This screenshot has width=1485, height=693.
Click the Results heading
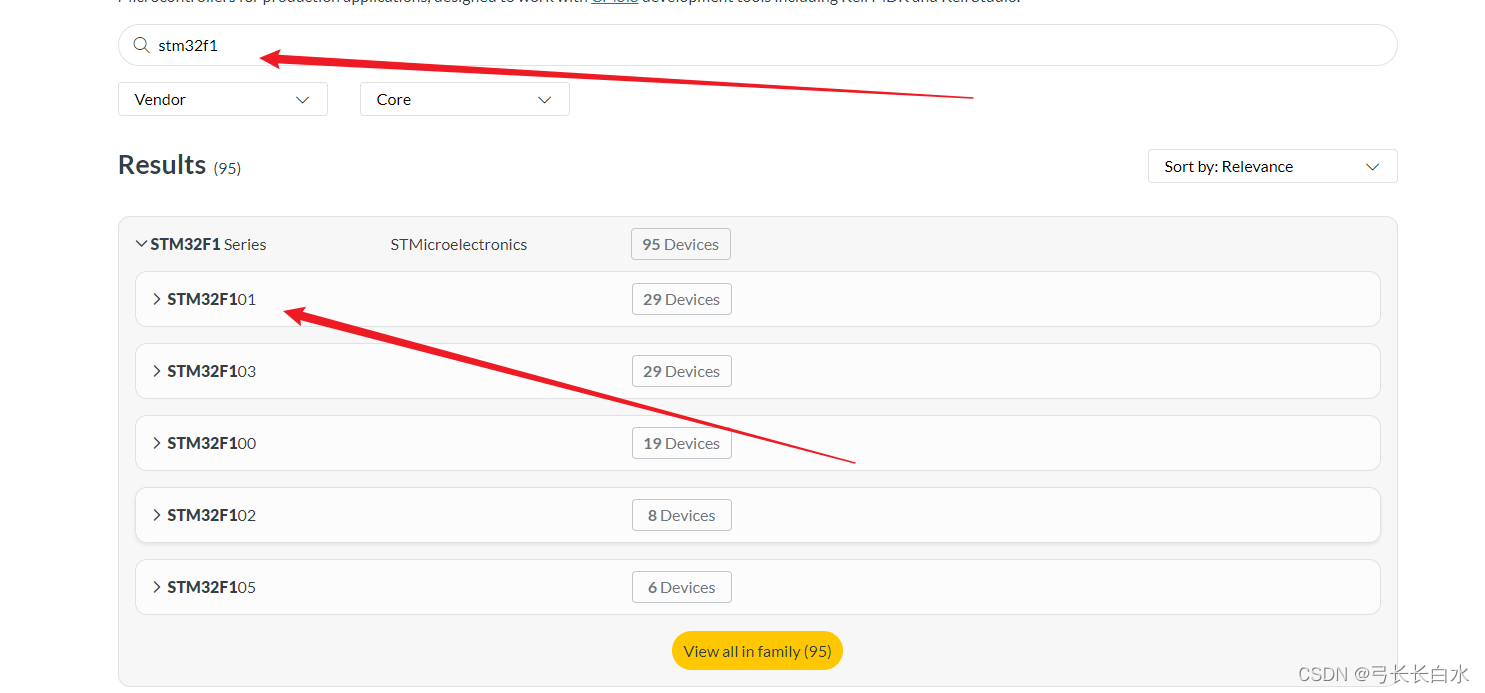click(162, 165)
